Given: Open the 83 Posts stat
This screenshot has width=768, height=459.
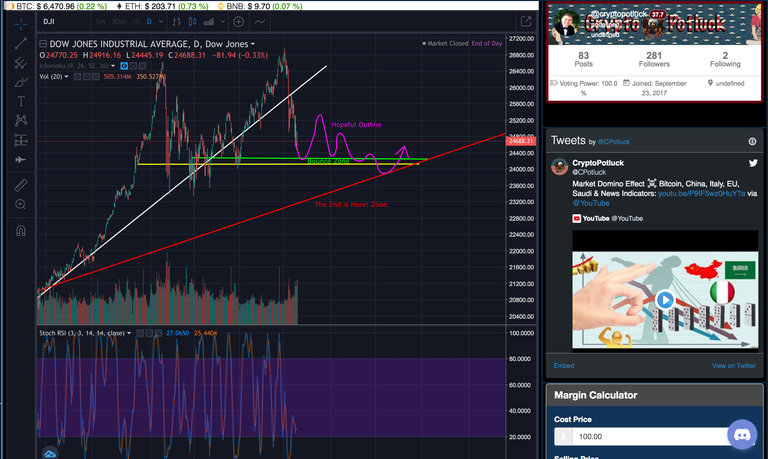Looking at the screenshot, I should tap(583, 59).
